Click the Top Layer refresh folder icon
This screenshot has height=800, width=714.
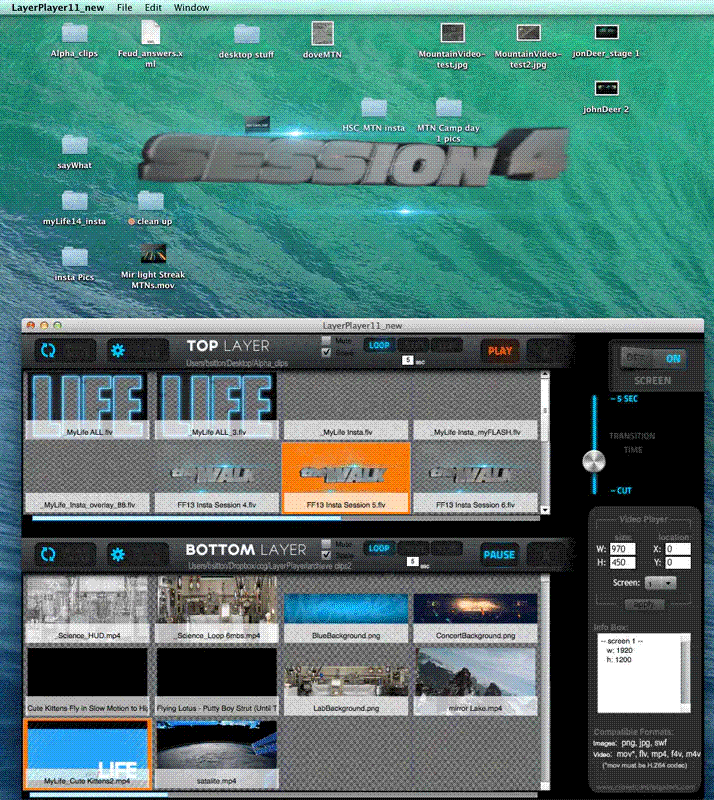48,351
